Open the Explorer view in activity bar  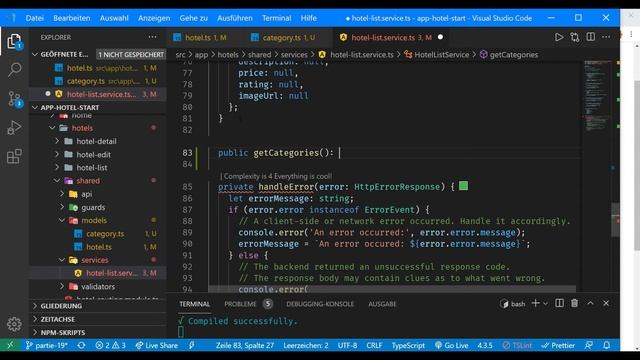(14, 41)
